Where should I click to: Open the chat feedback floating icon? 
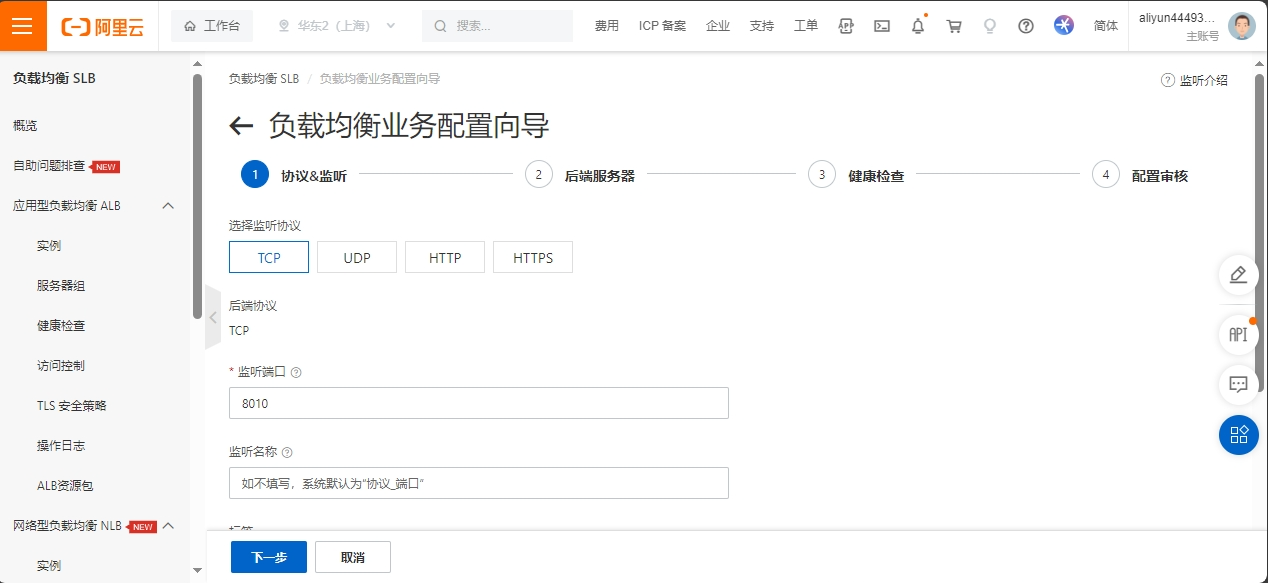point(1239,384)
